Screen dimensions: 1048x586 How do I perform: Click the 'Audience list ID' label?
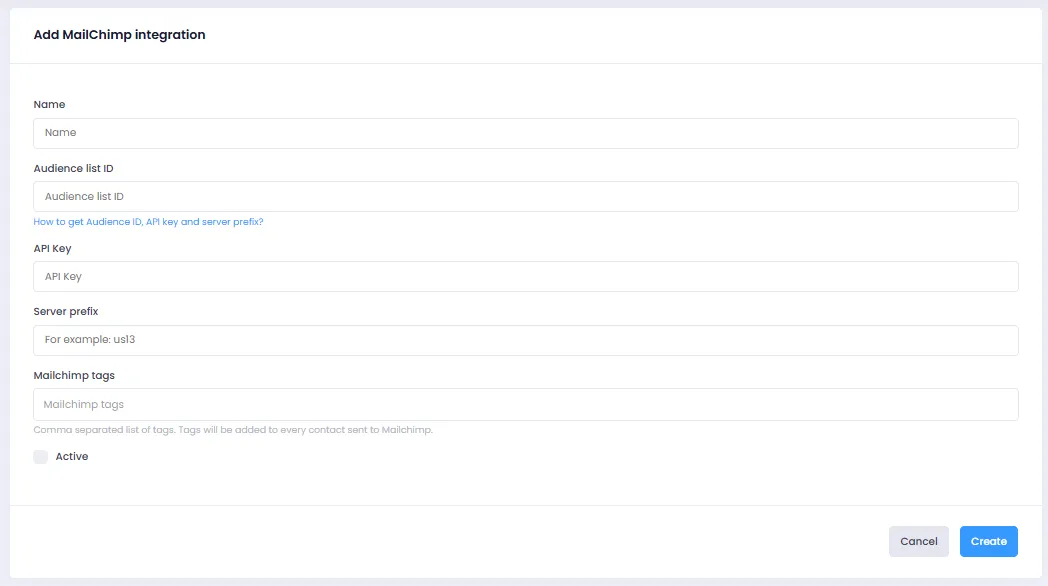tap(74, 168)
